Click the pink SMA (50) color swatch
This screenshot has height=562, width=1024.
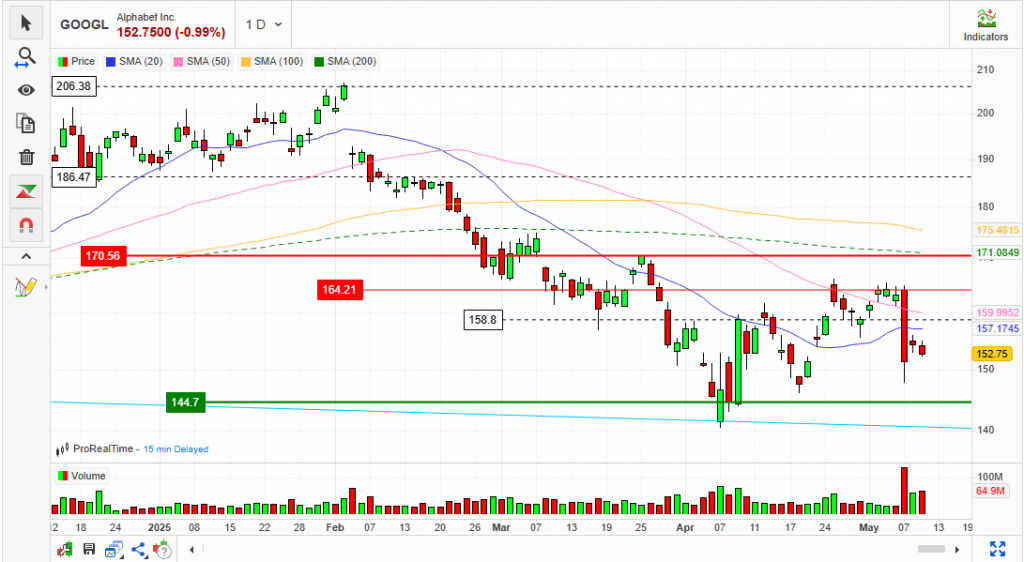pos(178,61)
